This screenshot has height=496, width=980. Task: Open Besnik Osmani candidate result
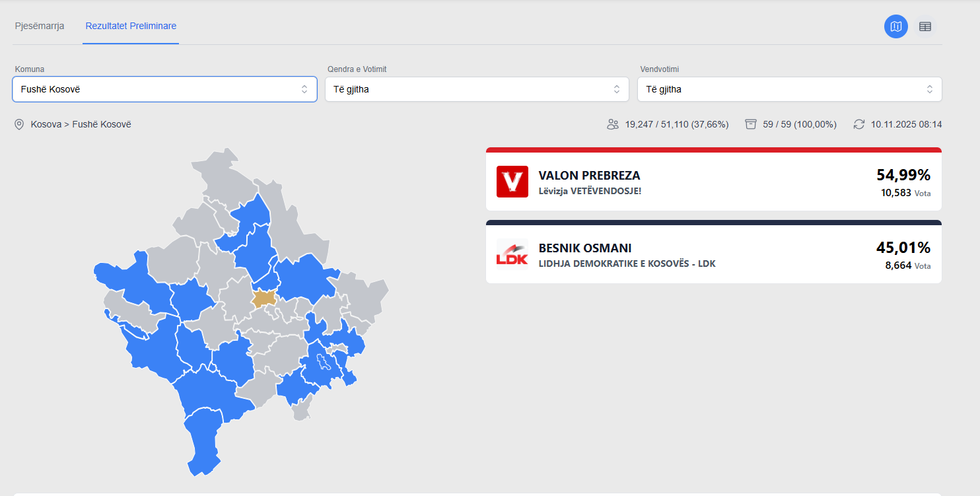click(587, 247)
